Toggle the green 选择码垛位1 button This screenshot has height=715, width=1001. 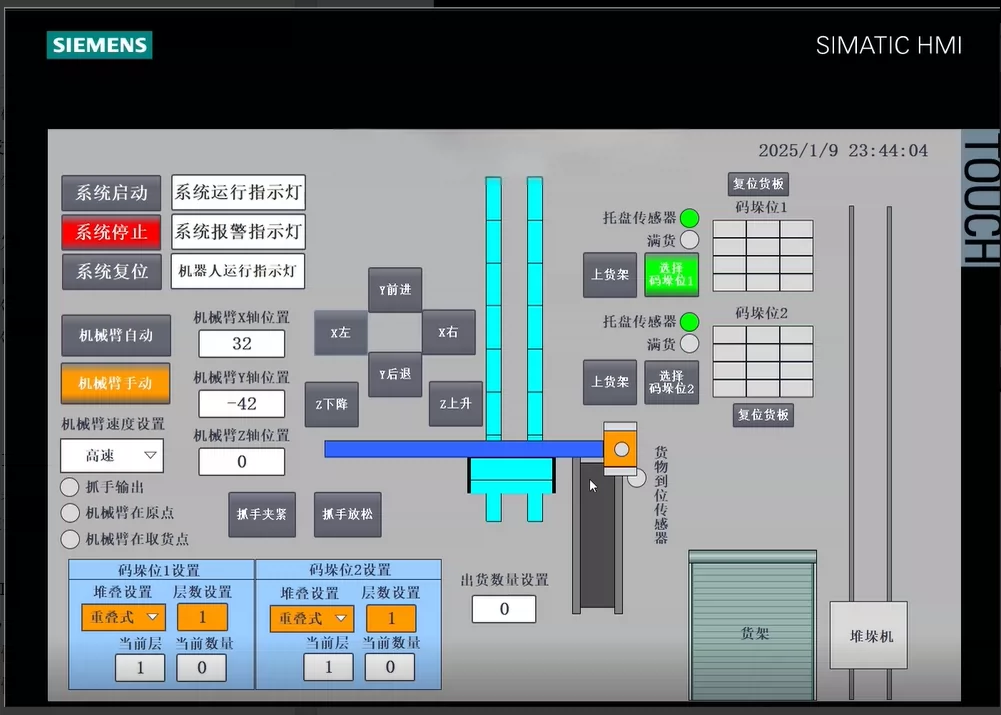tap(672, 275)
